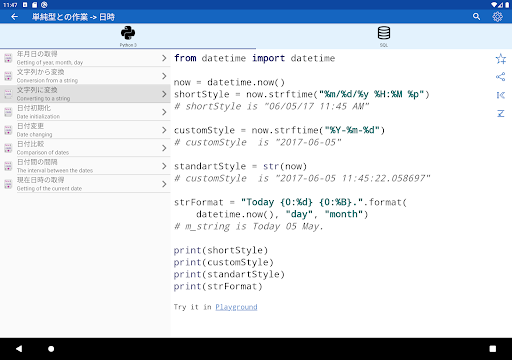The width and height of the screenshot is (512, 360).
Task: Open 'Date changing' topic
Action: point(85,130)
